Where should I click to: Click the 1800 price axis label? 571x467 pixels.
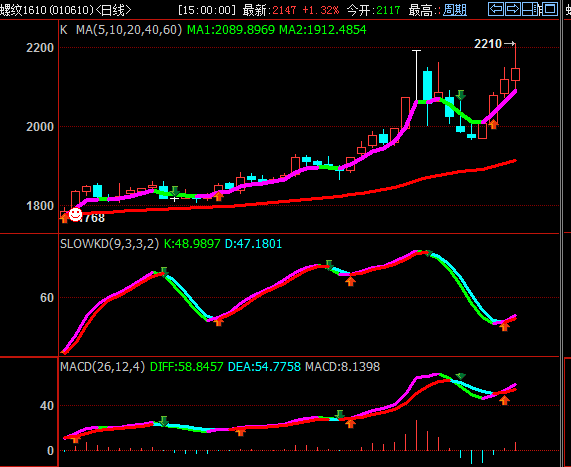click(x=40, y=206)
